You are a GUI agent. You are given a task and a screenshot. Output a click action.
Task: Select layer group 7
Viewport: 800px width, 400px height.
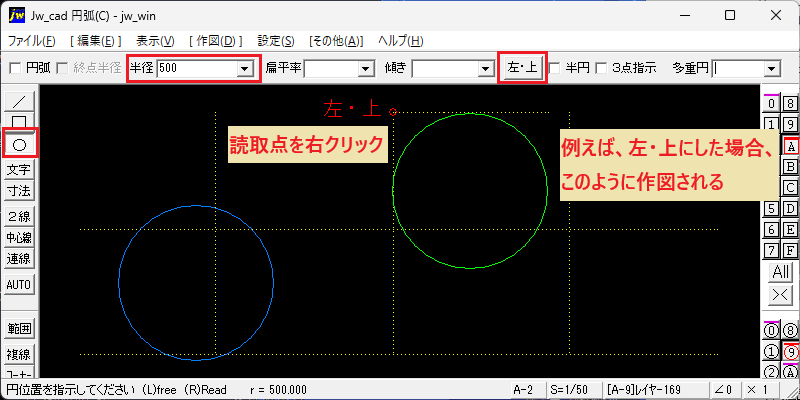tap(772, 251)
